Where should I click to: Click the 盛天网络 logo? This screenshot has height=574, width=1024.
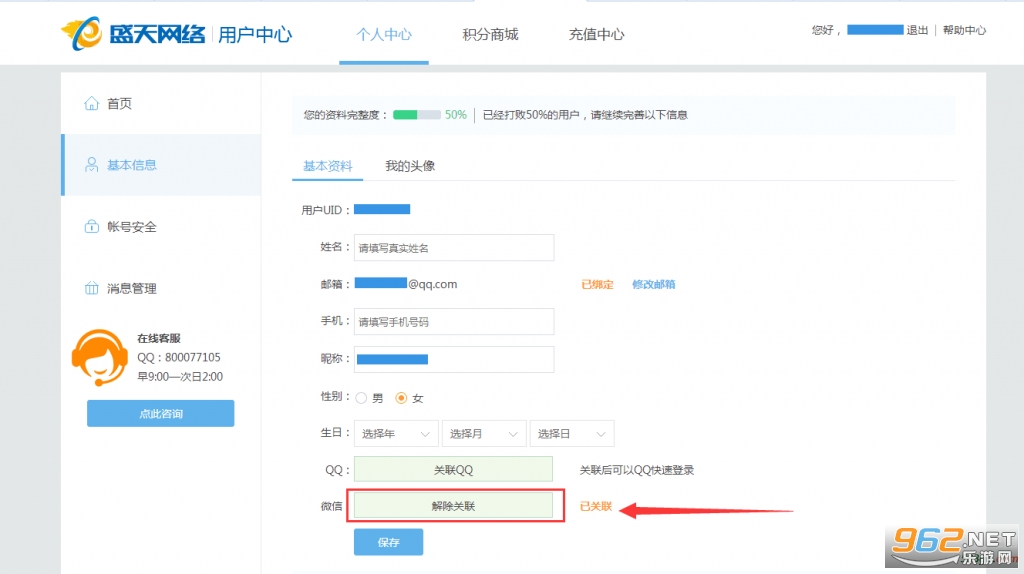click(x=134, y=34)
